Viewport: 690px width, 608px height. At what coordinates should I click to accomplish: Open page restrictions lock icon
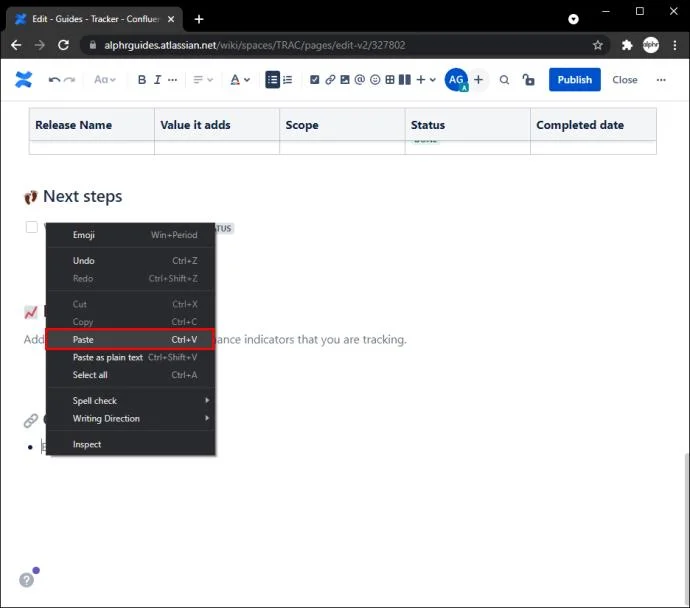528,80
